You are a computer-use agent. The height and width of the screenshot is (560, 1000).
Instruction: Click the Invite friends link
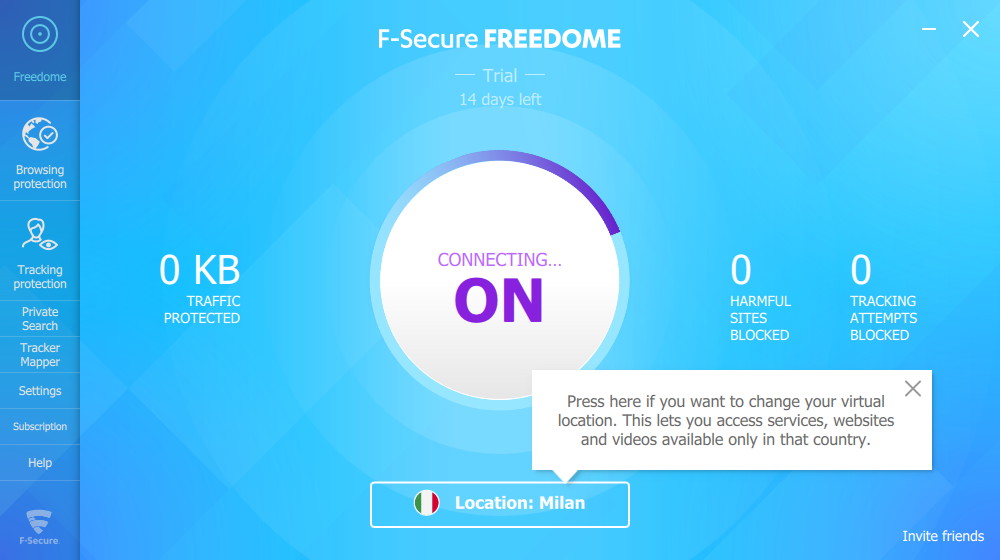(x=943, y=536)
